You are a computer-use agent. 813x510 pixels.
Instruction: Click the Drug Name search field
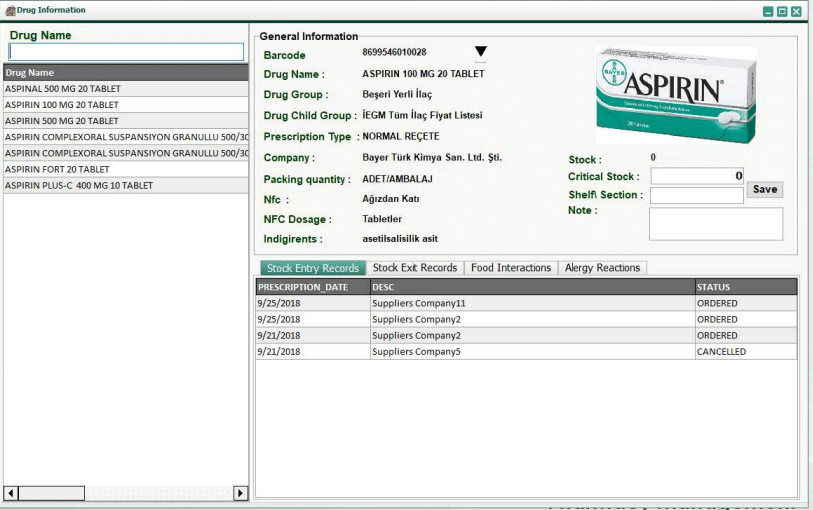coord(126,52)
